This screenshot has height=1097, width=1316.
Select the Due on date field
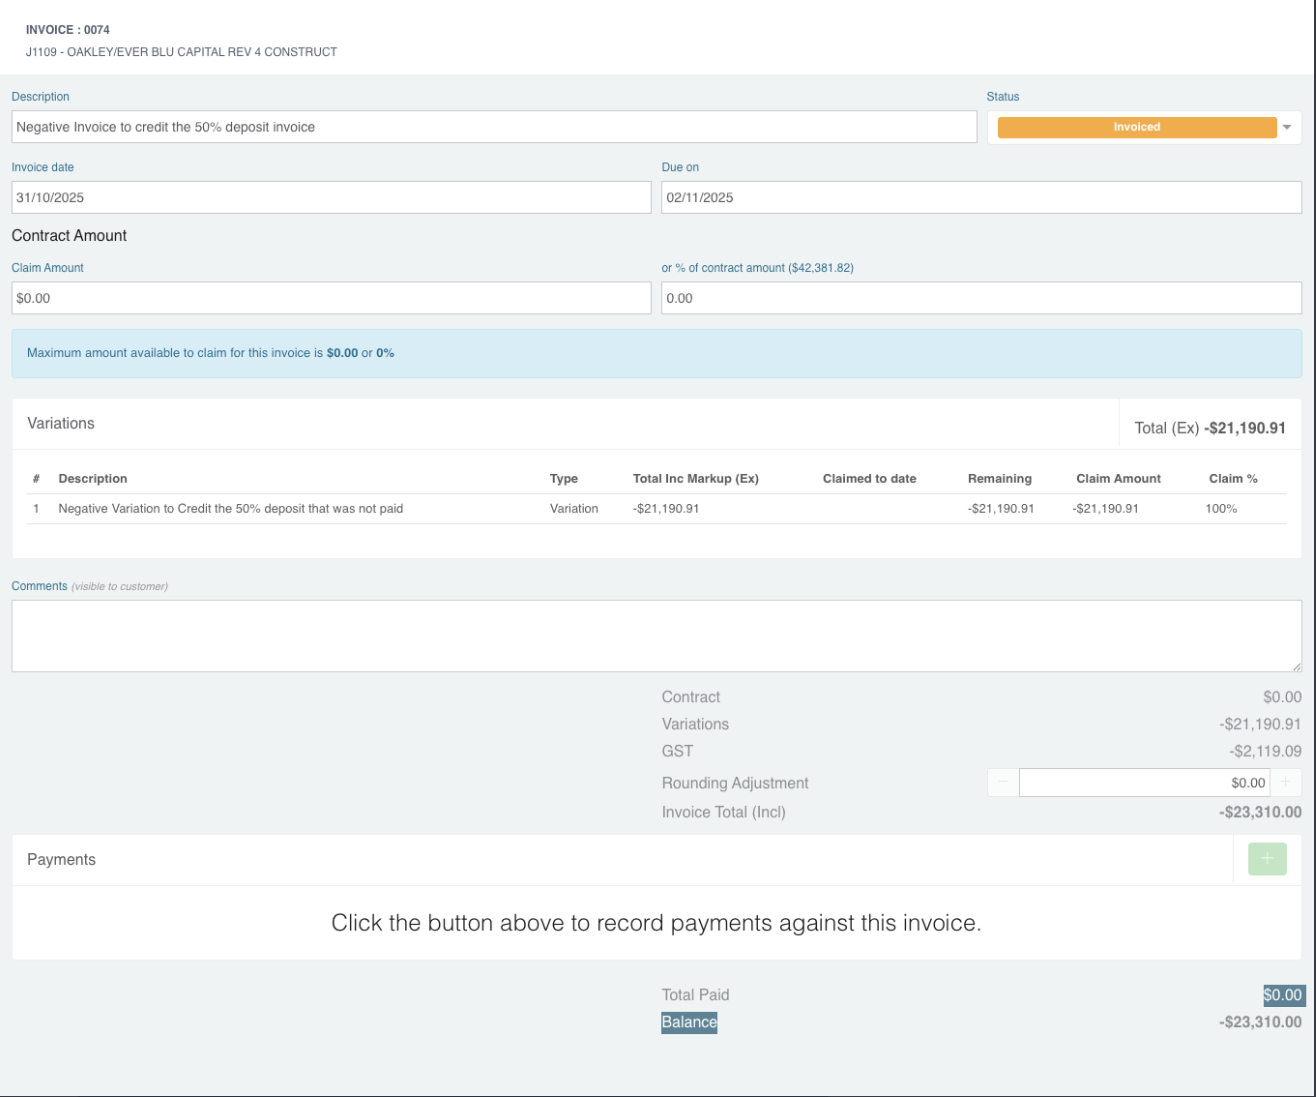point(981,197)
